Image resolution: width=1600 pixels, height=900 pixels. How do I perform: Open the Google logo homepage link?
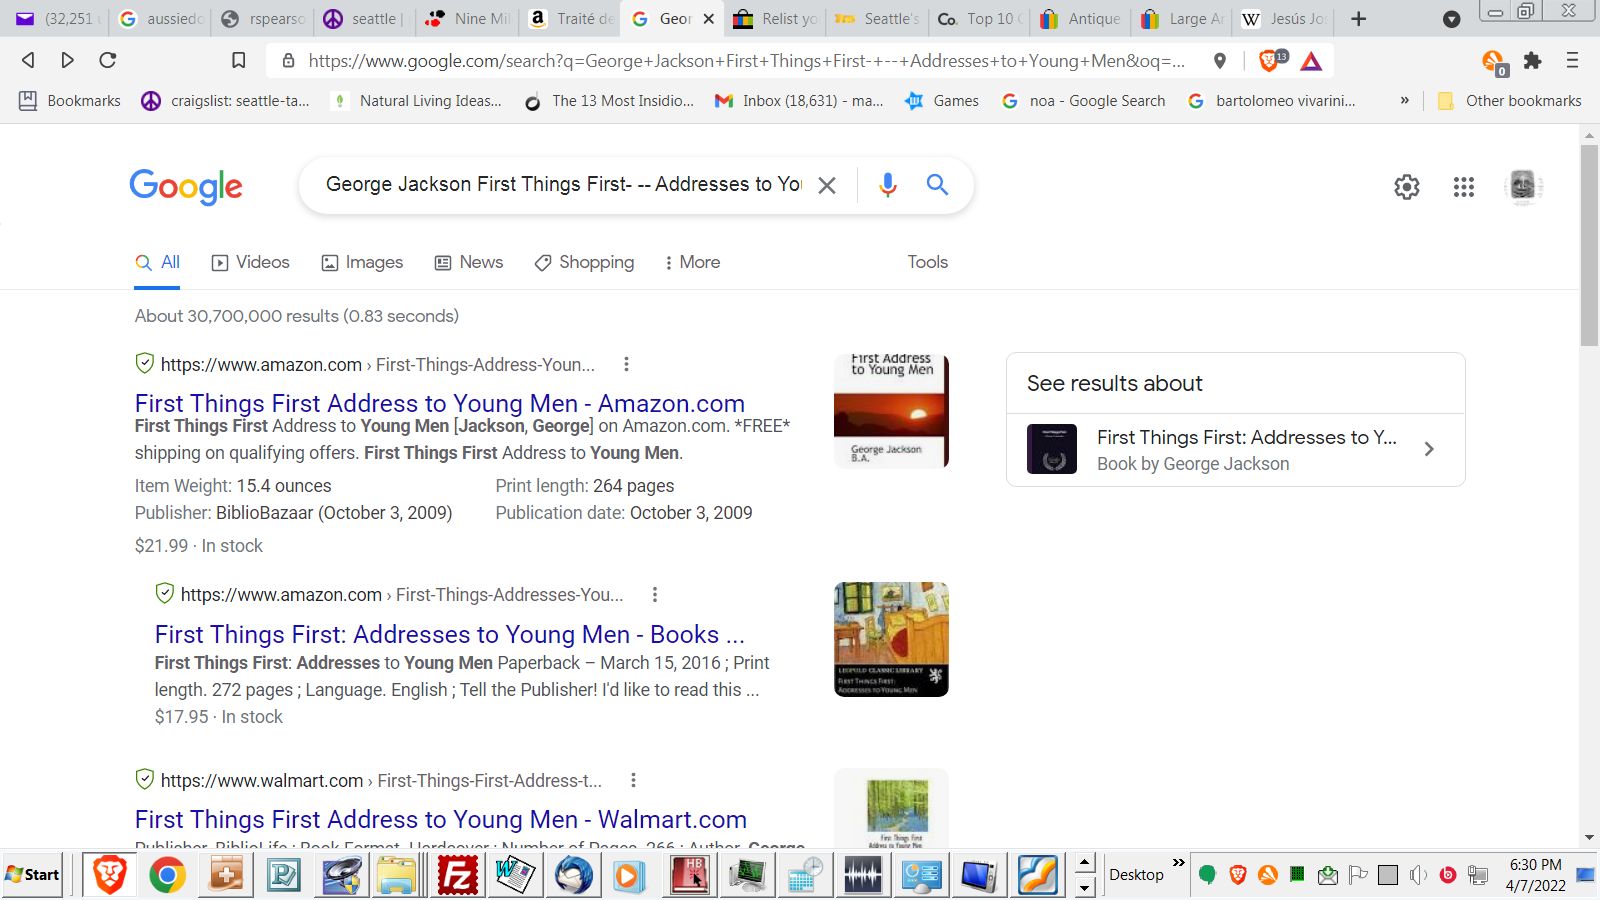click(186, 187)
